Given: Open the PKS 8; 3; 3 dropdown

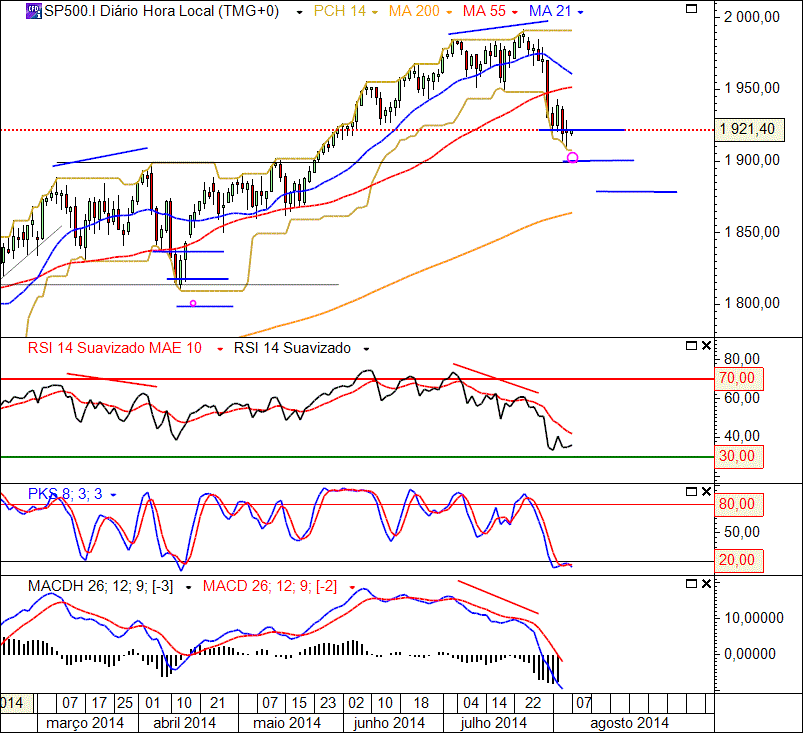Looking at the screenshot, I should click(113, 495).
